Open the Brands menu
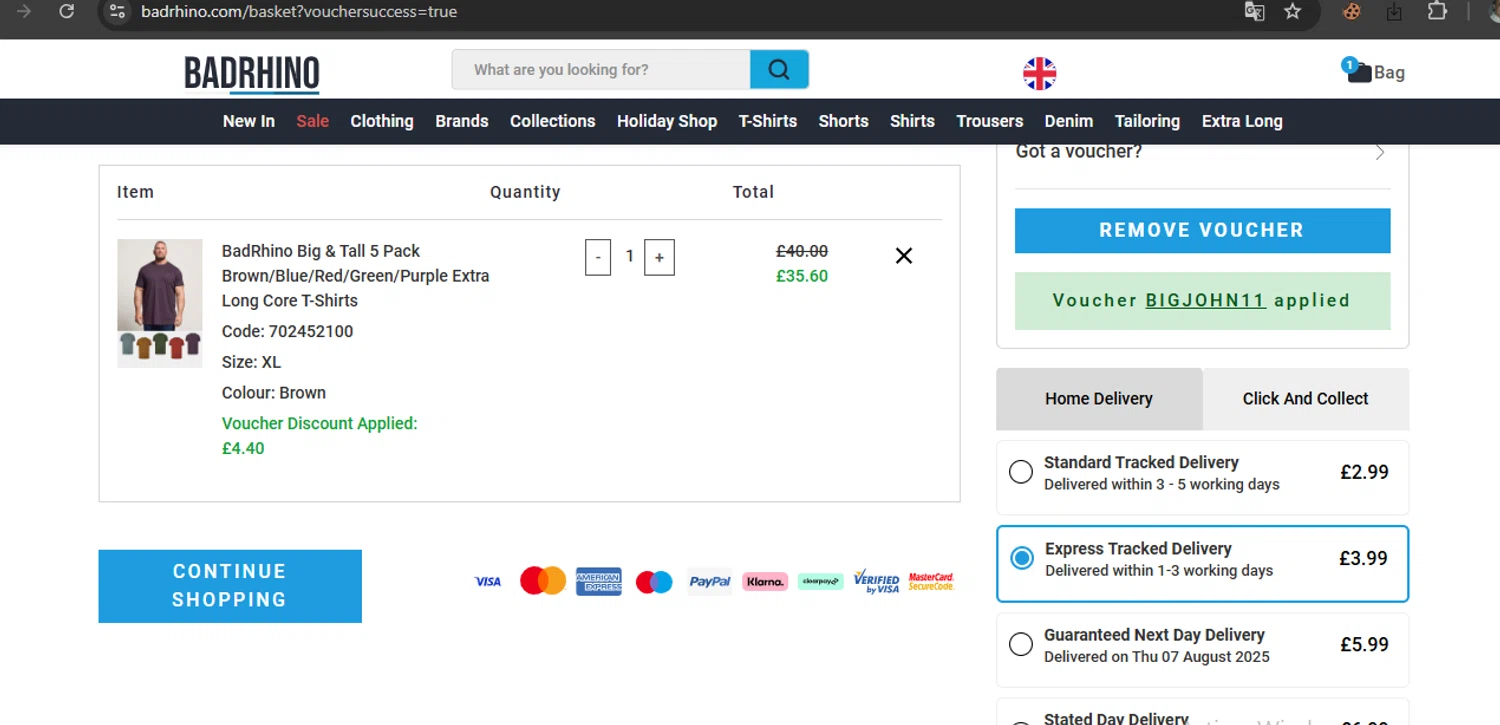The image size is (1500, 725). click(462, 121)
